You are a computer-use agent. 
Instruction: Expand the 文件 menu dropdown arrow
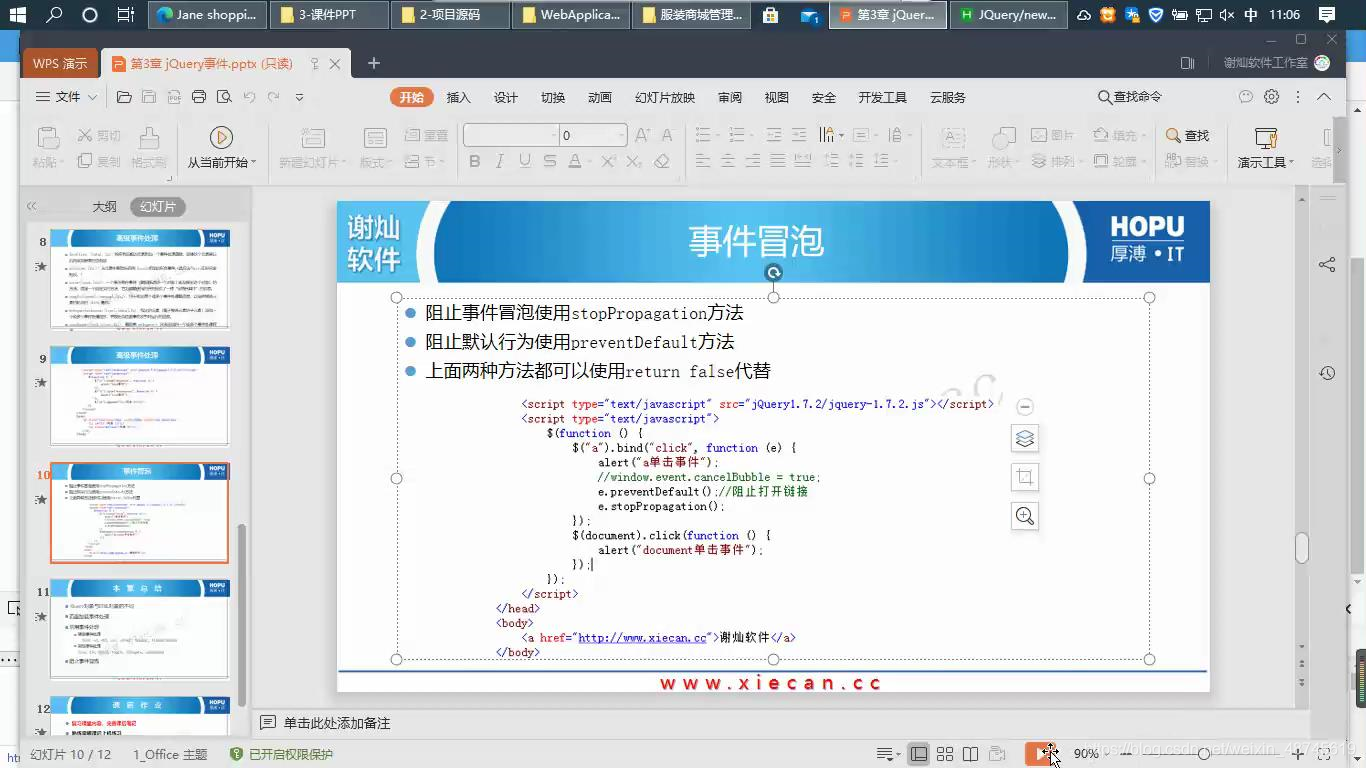92,97
